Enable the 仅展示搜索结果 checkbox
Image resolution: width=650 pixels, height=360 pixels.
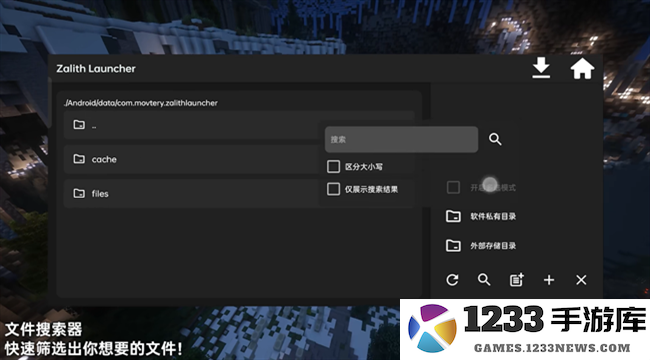pos(333,189)
